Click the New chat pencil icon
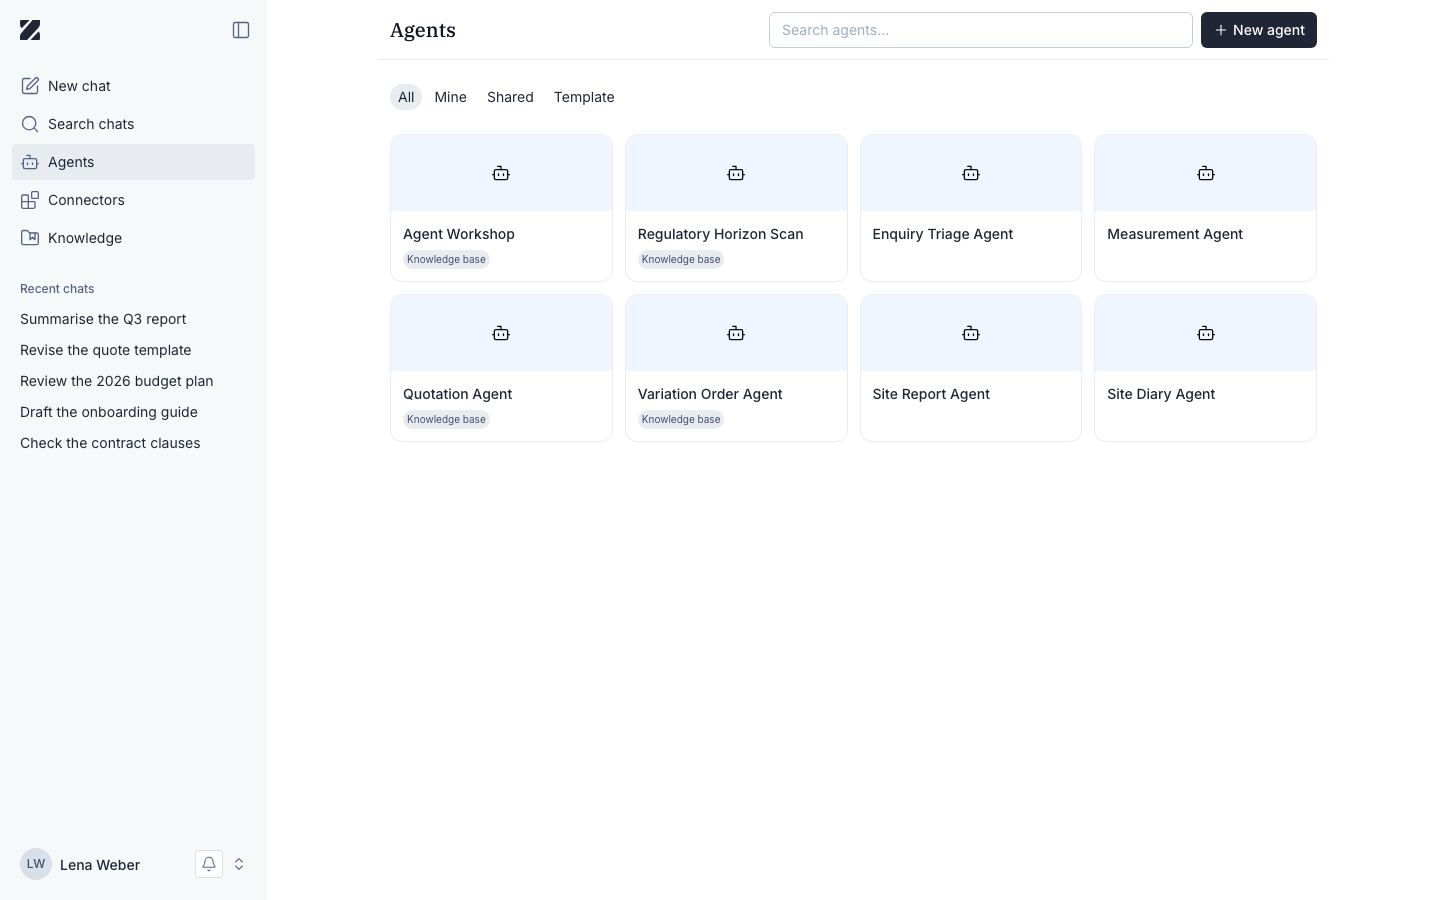The height and width of the screenshot is (900, 1440). tap(30, 86)
